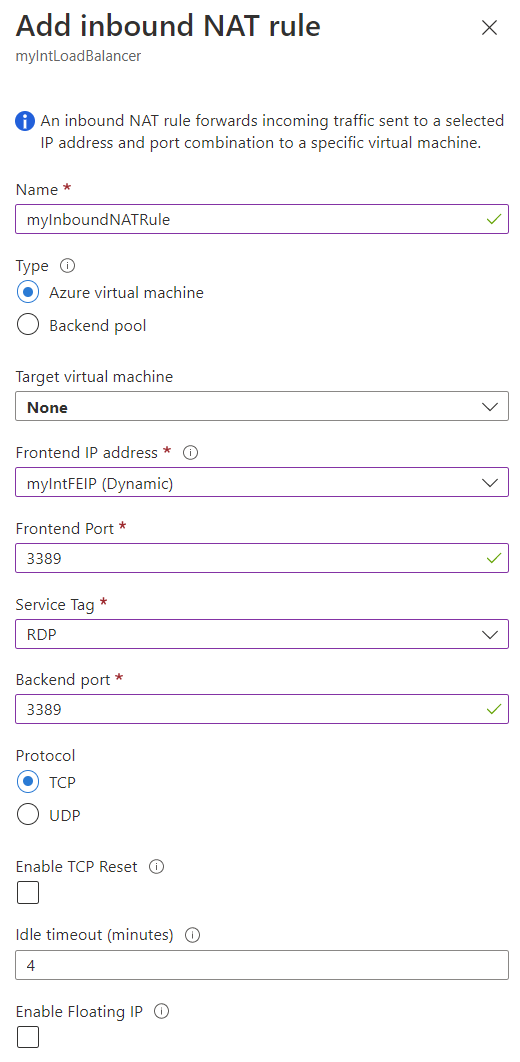
Task: Check the Enable Floating IP checkbox
Action: pos(28,1037)
